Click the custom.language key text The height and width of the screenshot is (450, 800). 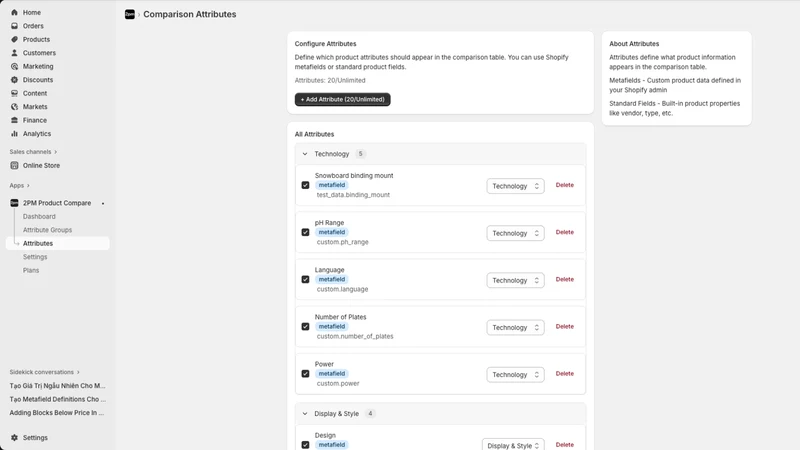[x=342, y=289]
